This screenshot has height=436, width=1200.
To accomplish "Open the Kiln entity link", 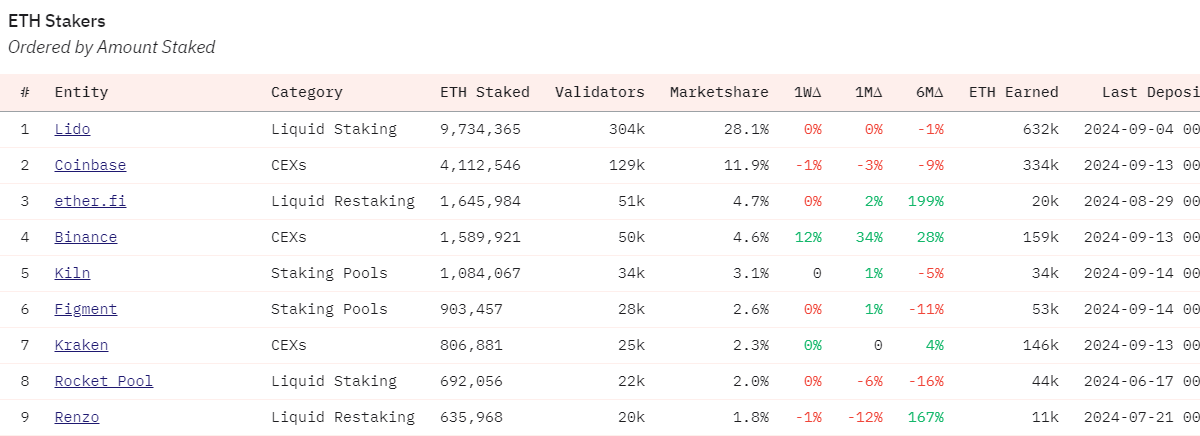I will (72, 273).
